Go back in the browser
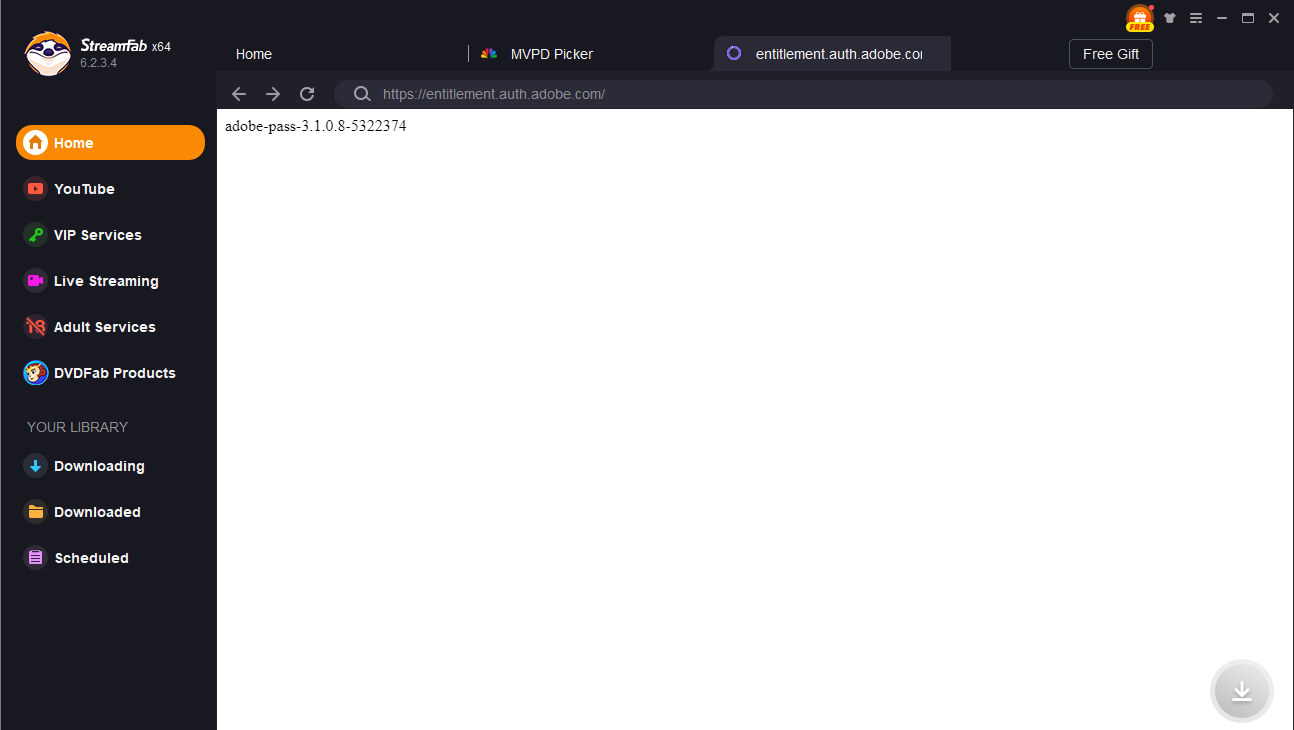This screenshot has height=730, width=1294. tap(238, 94)
